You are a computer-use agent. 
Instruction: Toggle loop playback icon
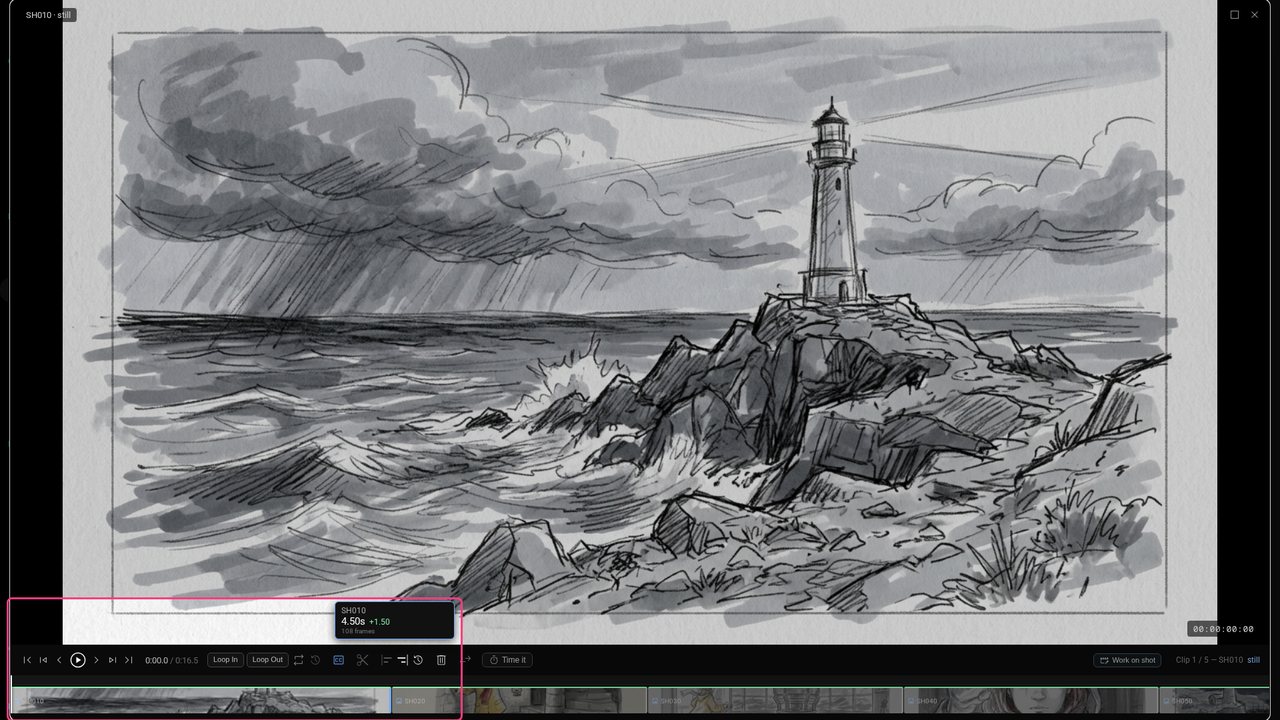point(299,660)
